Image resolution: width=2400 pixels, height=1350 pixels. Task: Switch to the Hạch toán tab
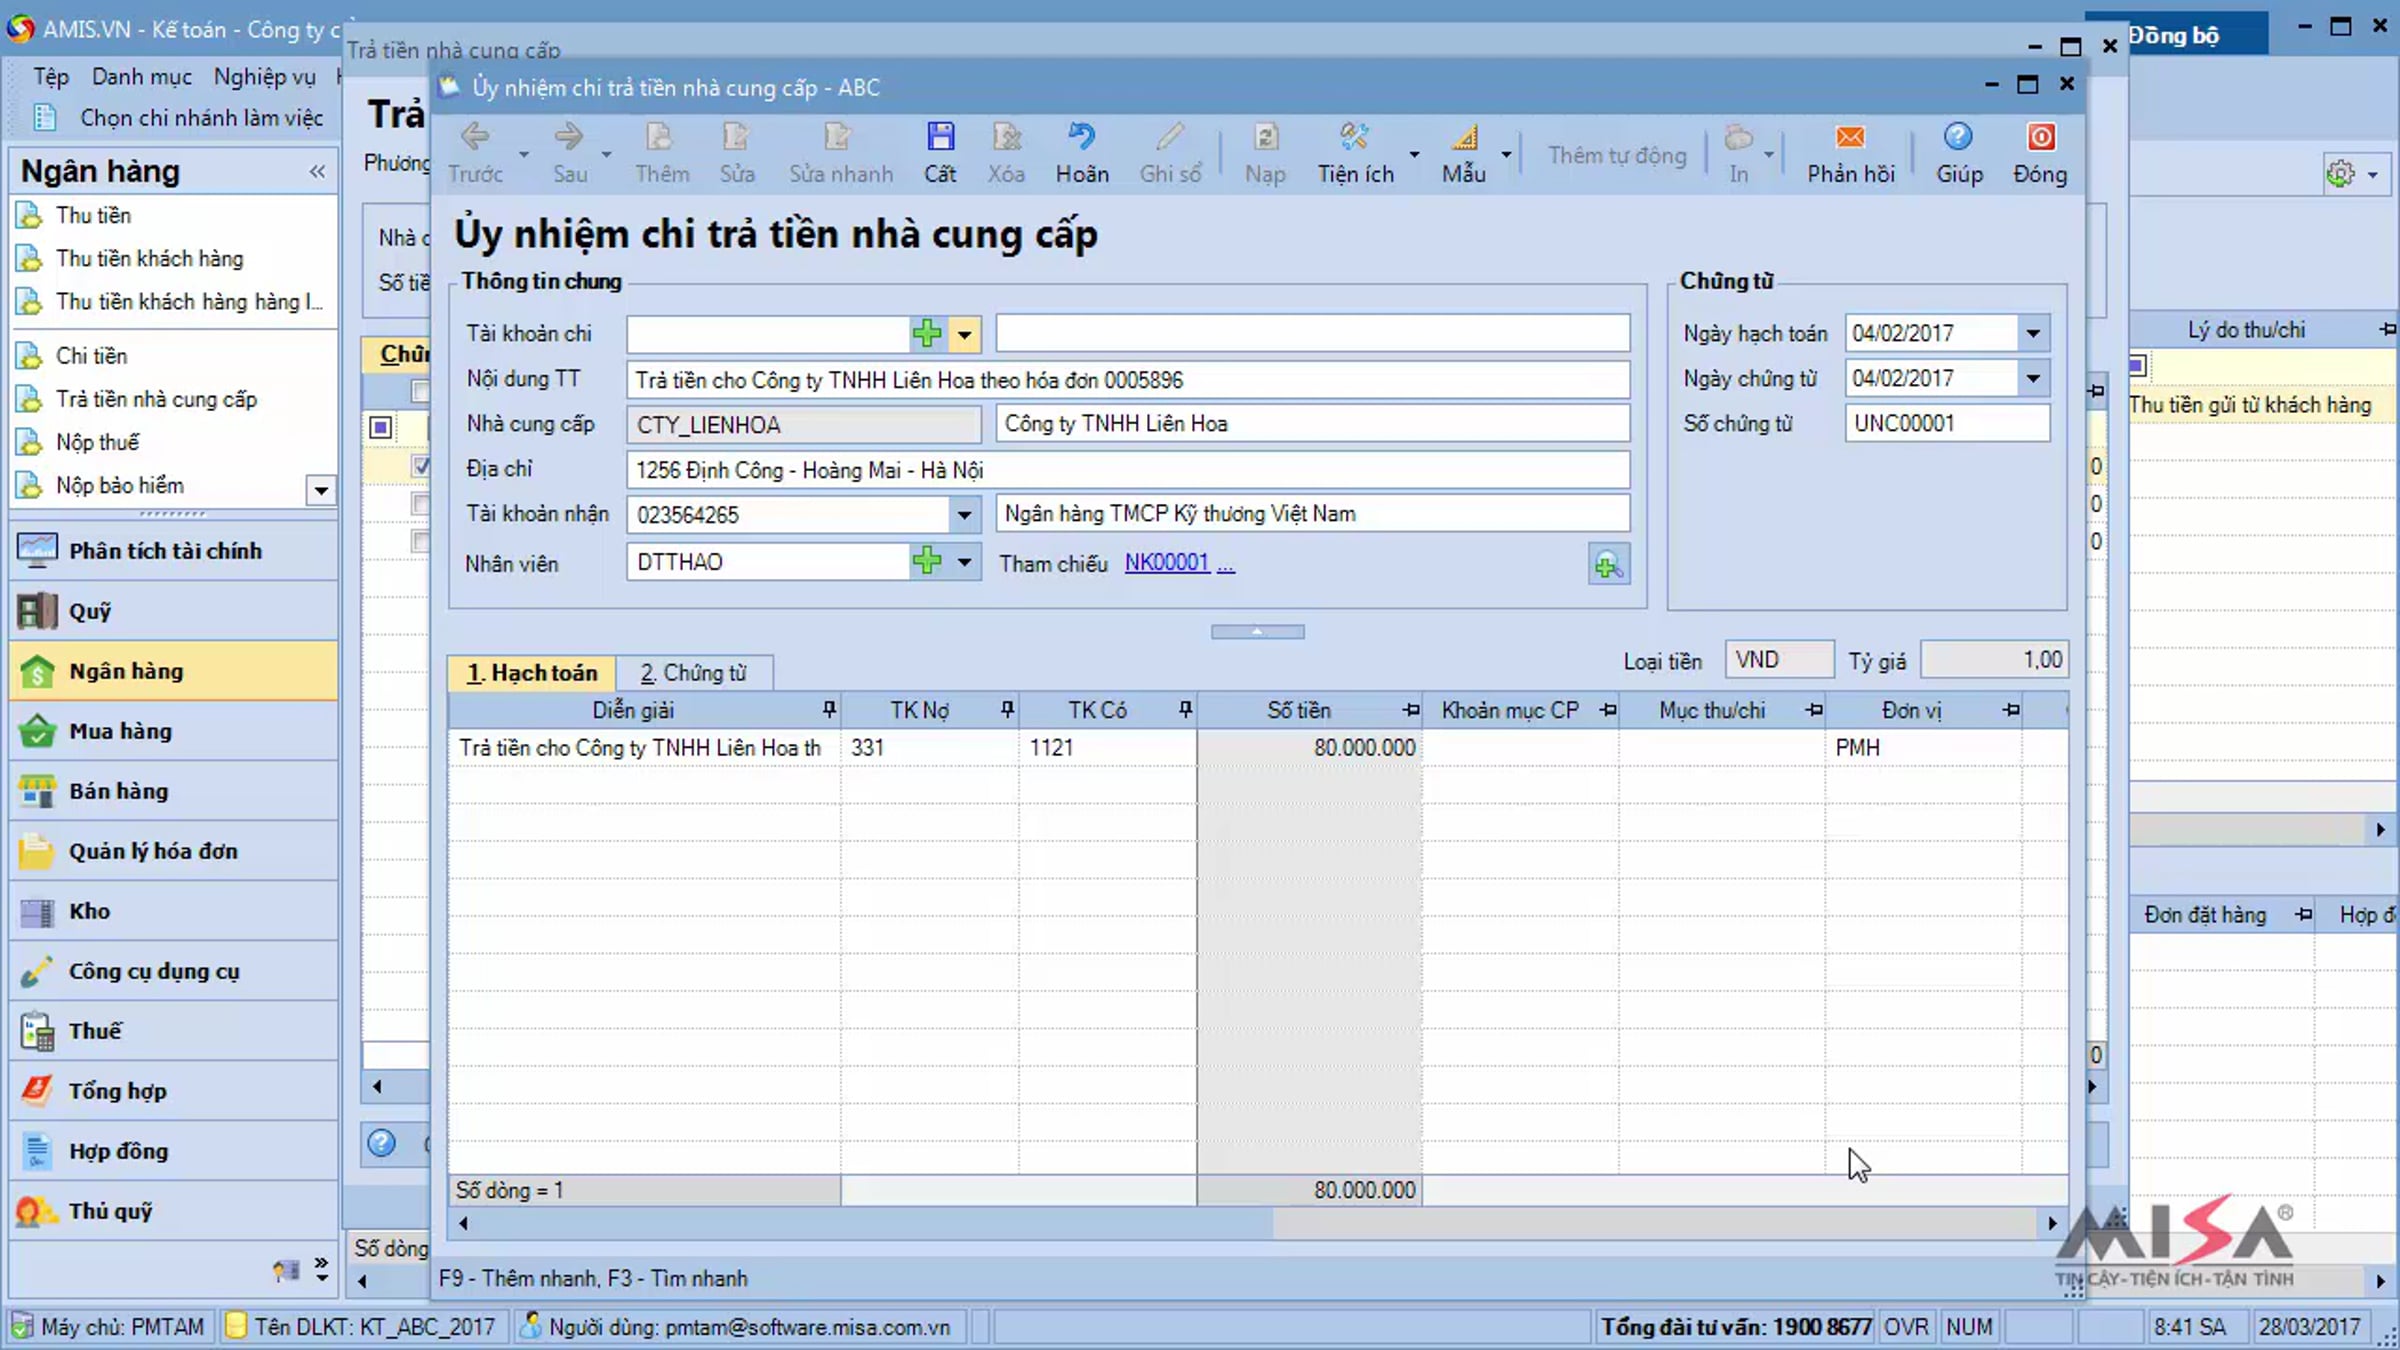pos(532,673)
